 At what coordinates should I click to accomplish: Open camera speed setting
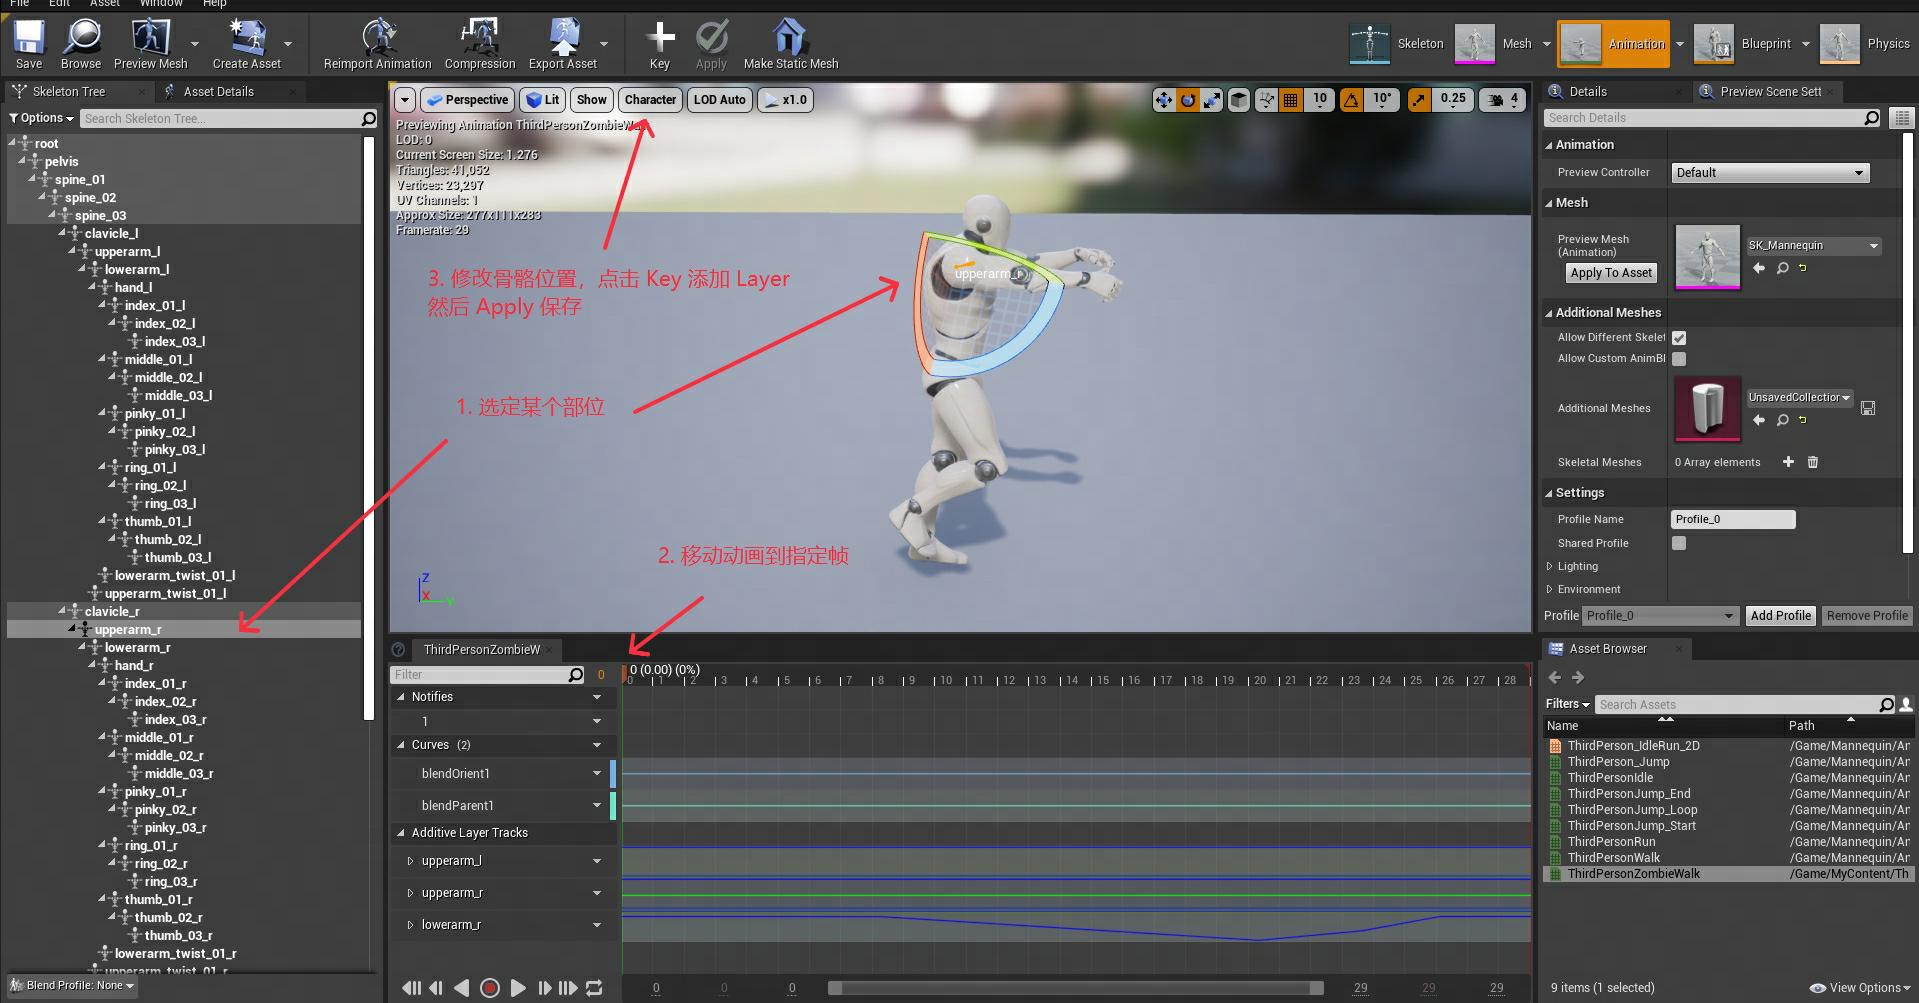[x=1502, y=100]
